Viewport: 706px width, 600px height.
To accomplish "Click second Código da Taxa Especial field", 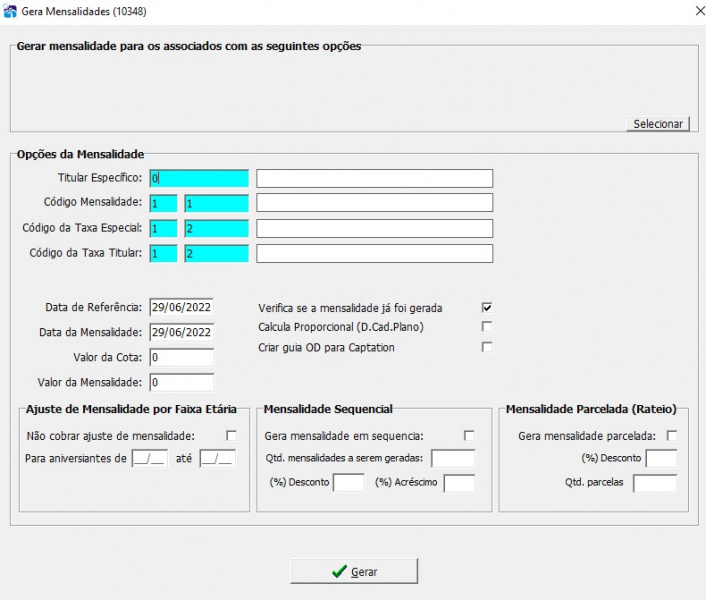I will point(217,229).
